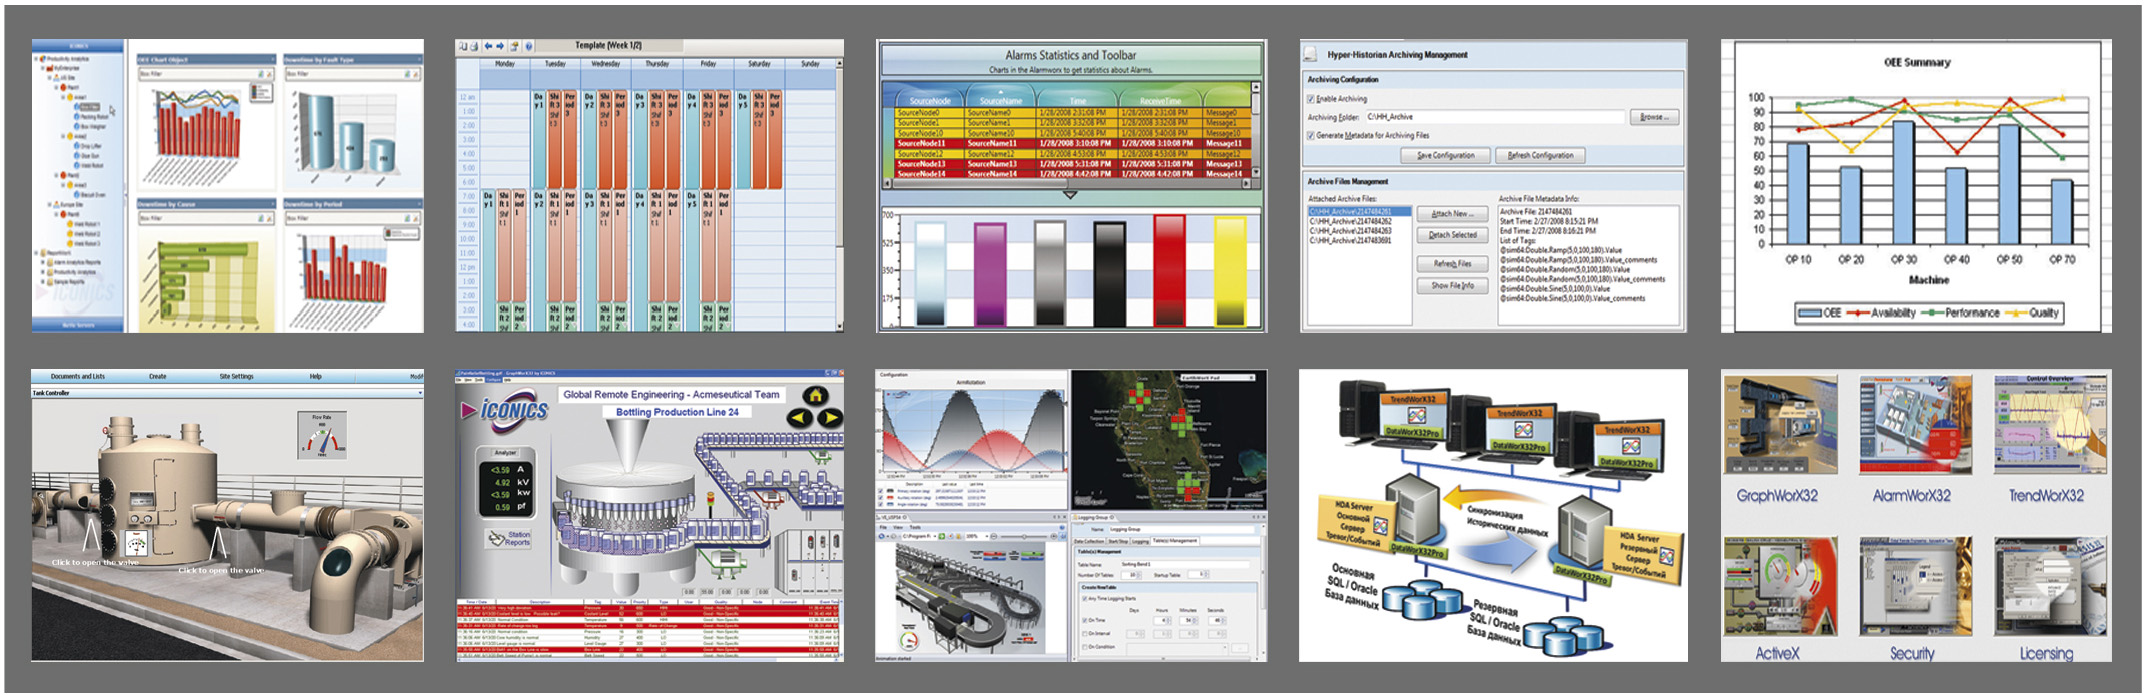This screenshot has width=2144, height=695.
Task: Click the Wednesday column header in schedule
Action: (x=606, y=64)
